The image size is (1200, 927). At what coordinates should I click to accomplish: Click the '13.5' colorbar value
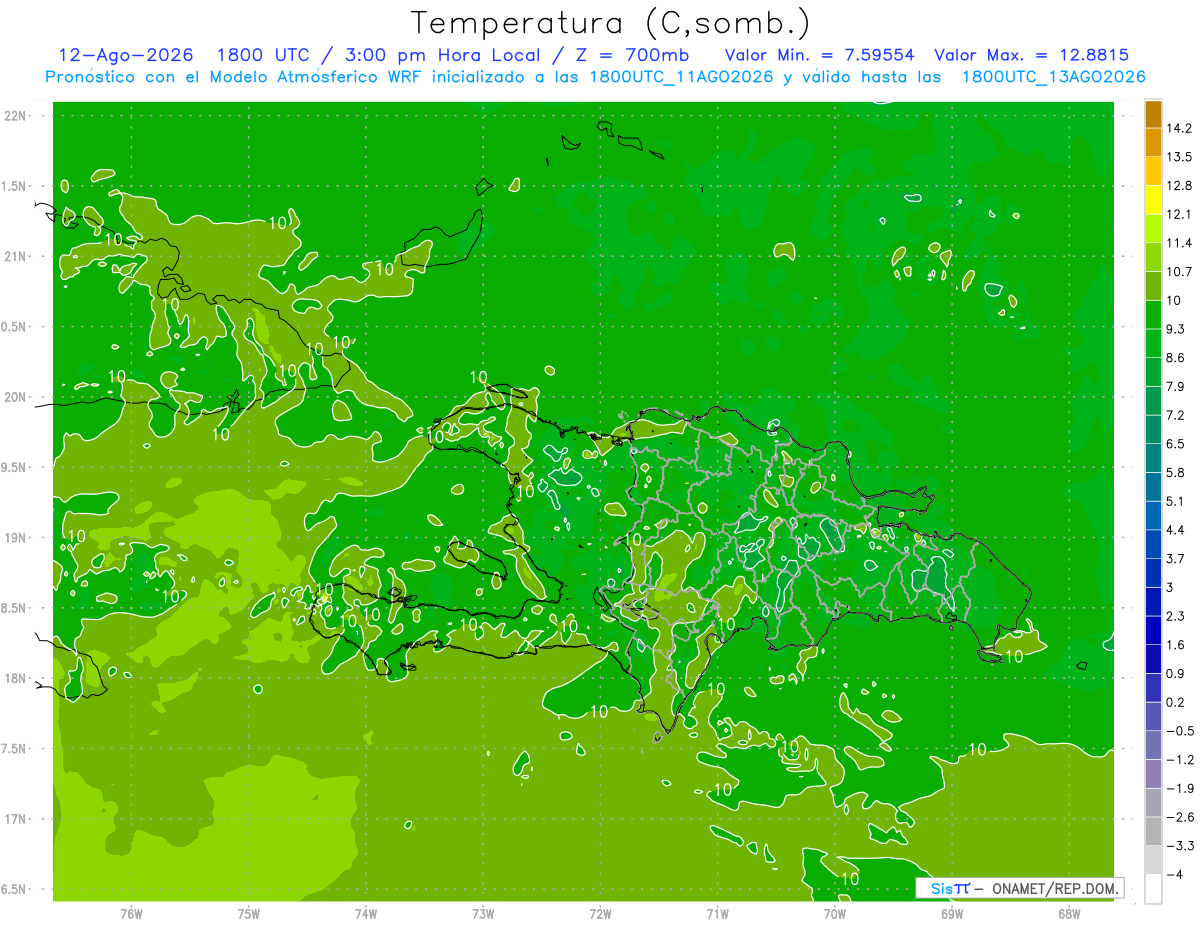1179,157
